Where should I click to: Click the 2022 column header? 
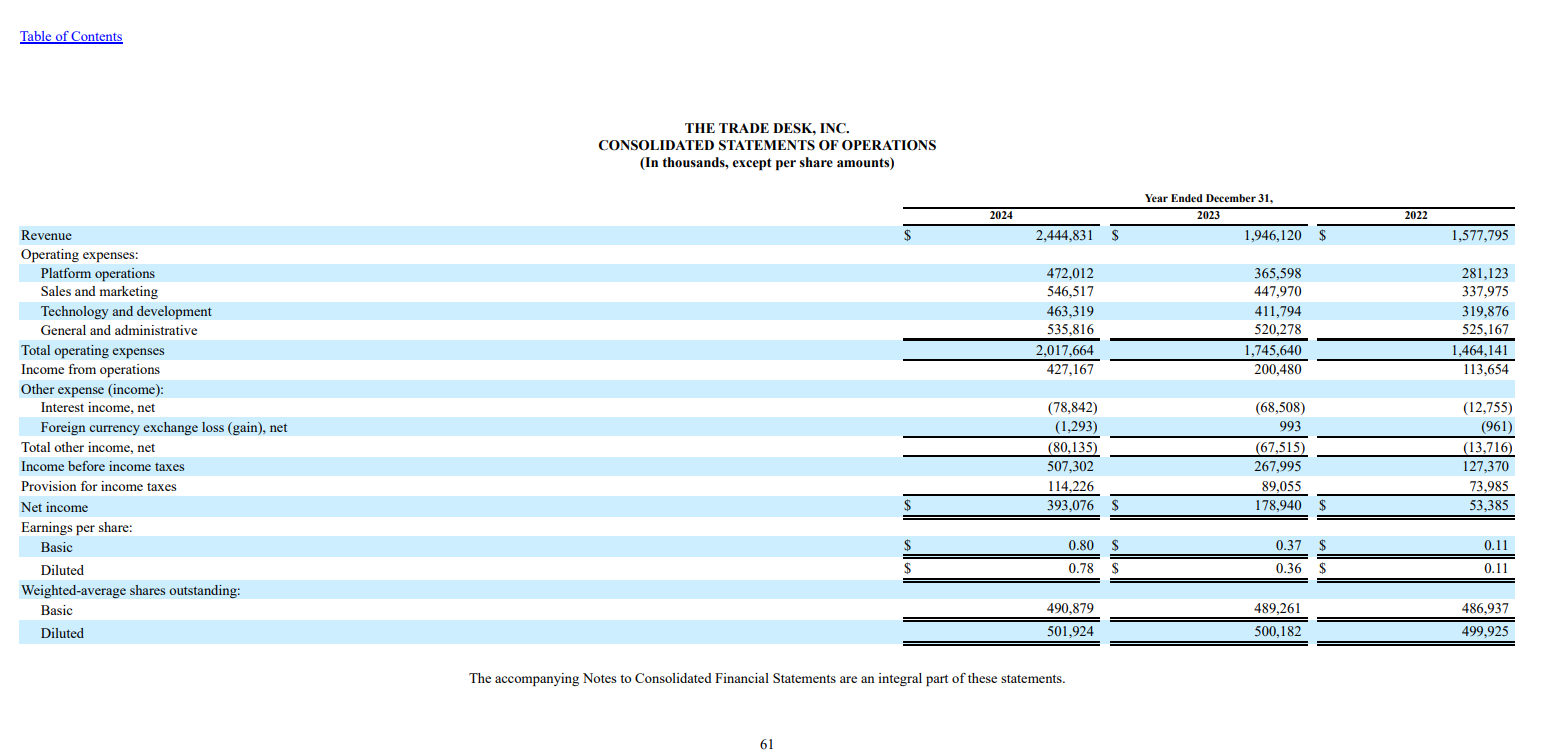pos(1416,216)
